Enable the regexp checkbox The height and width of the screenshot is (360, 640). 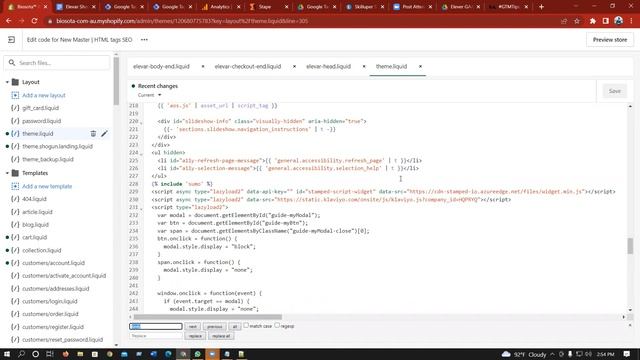pos(277,325)
